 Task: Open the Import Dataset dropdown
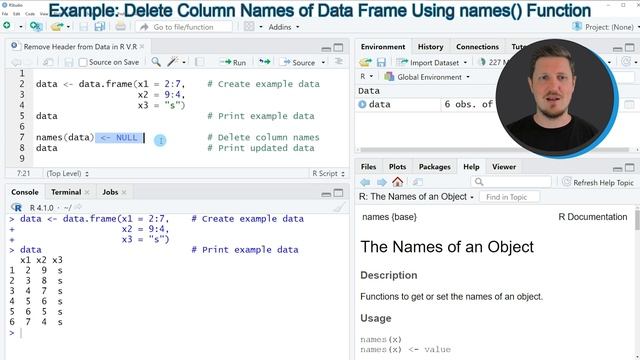click(x=432, y=62)
